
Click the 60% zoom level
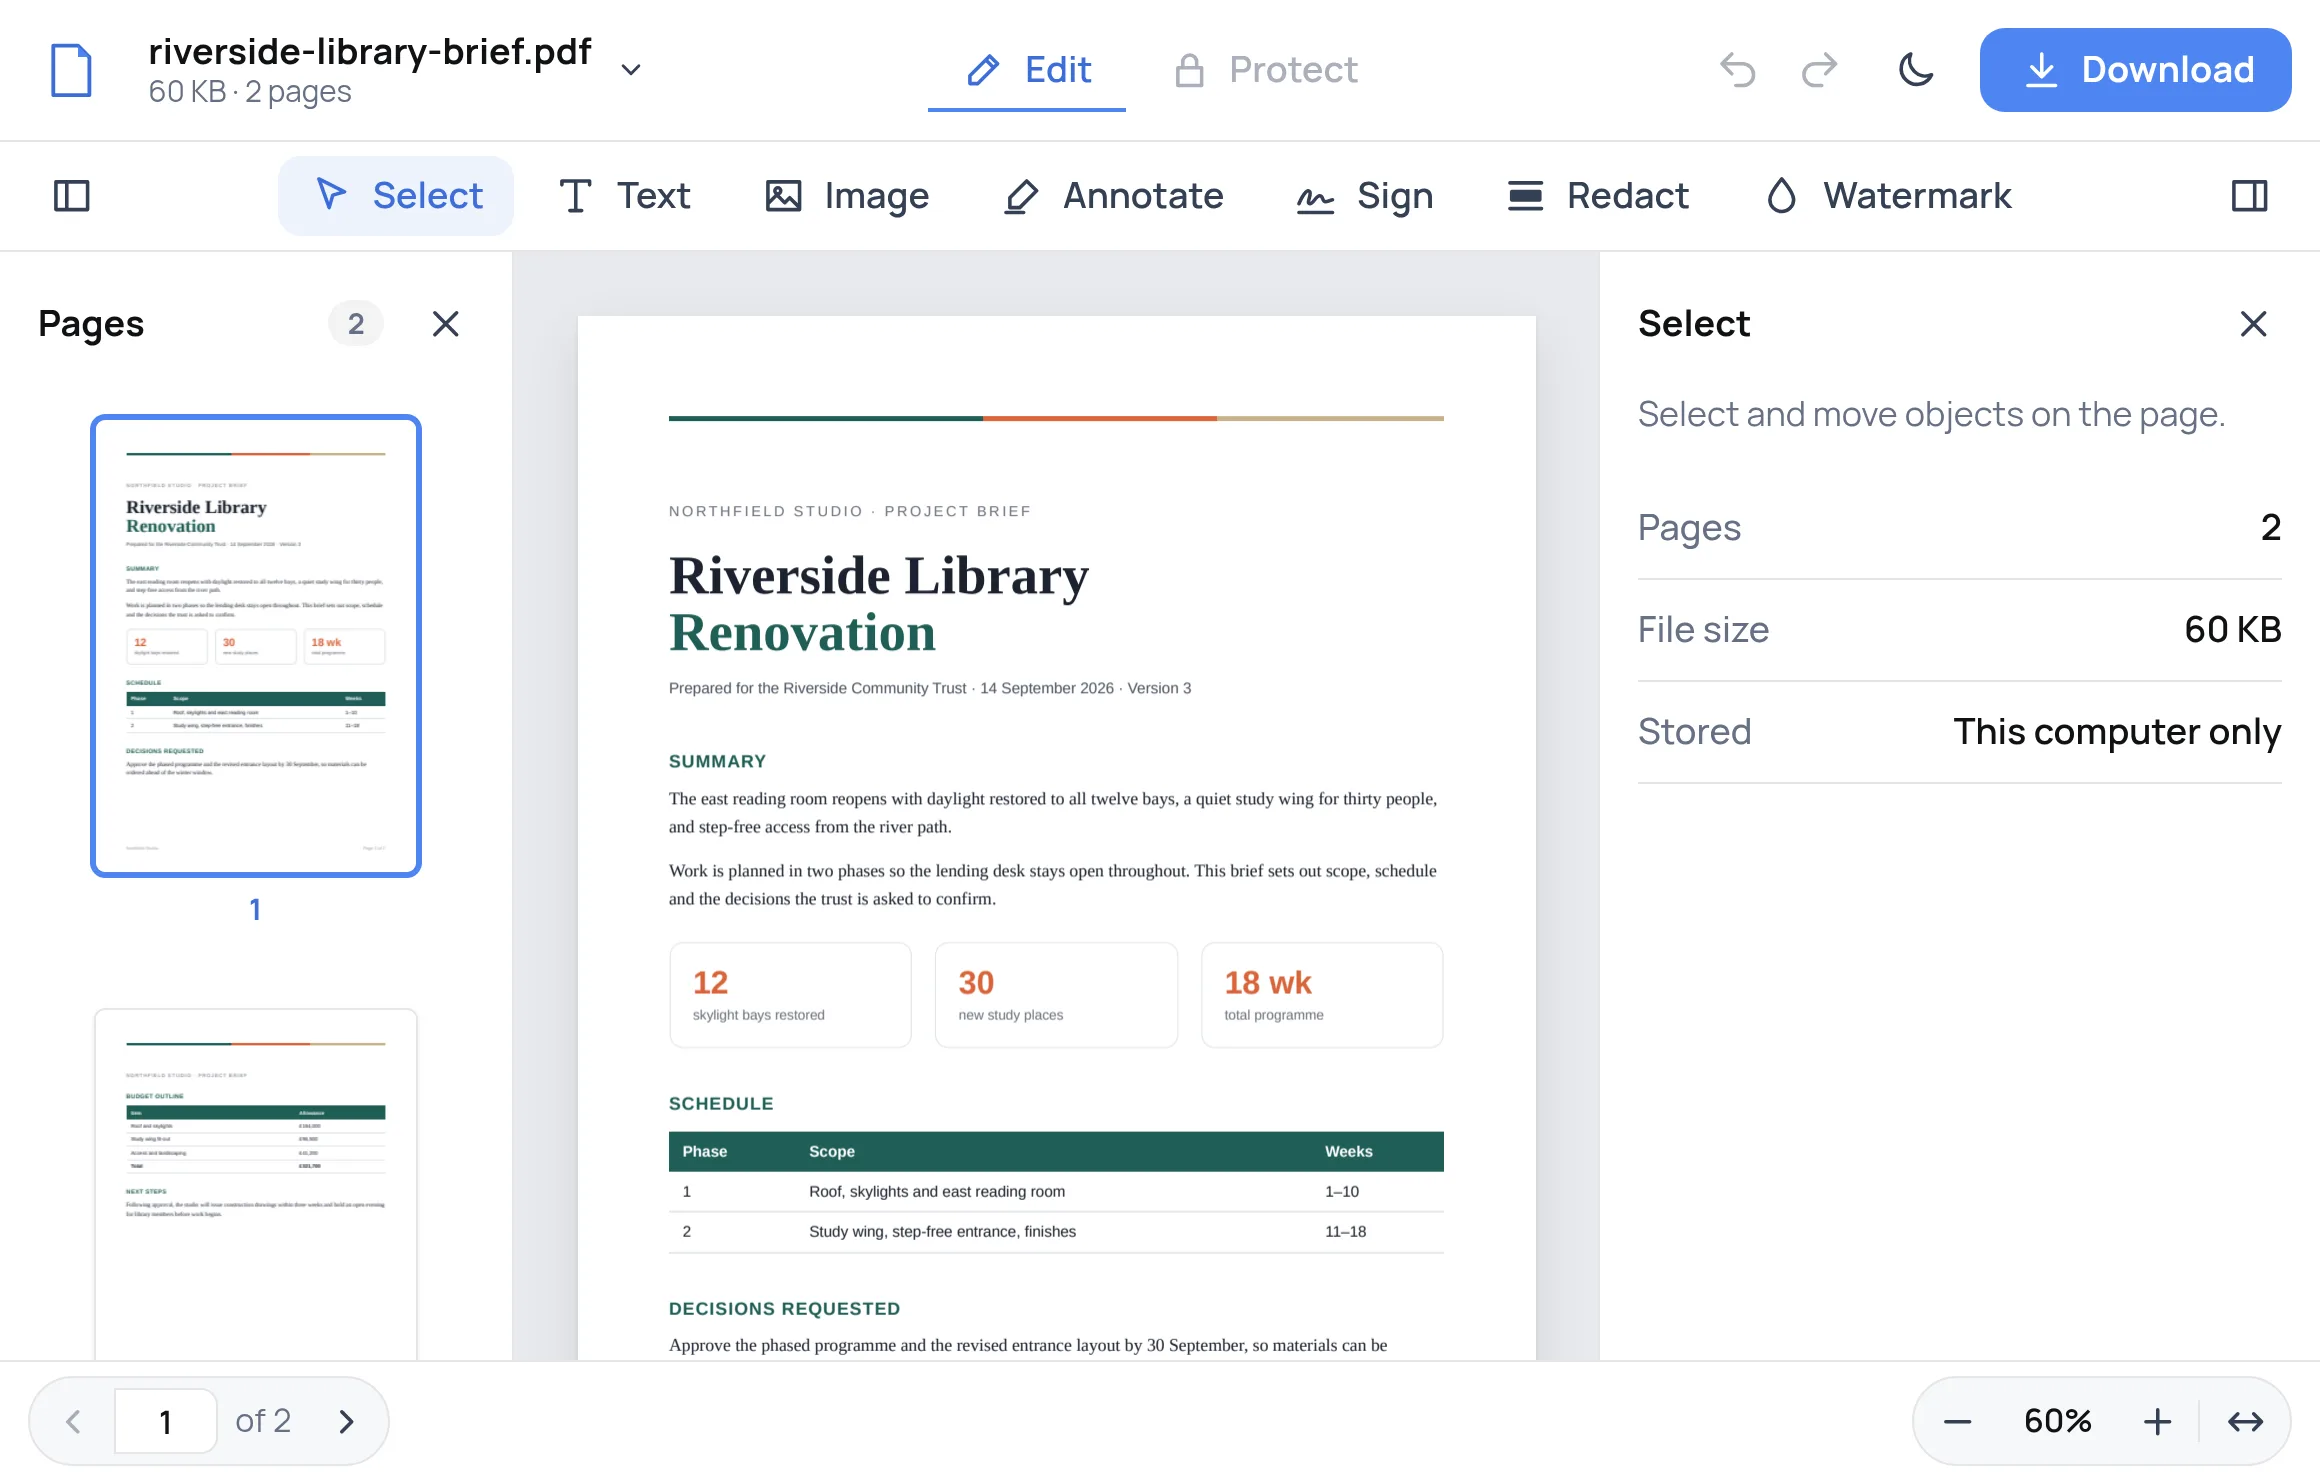[2058, 1421]
